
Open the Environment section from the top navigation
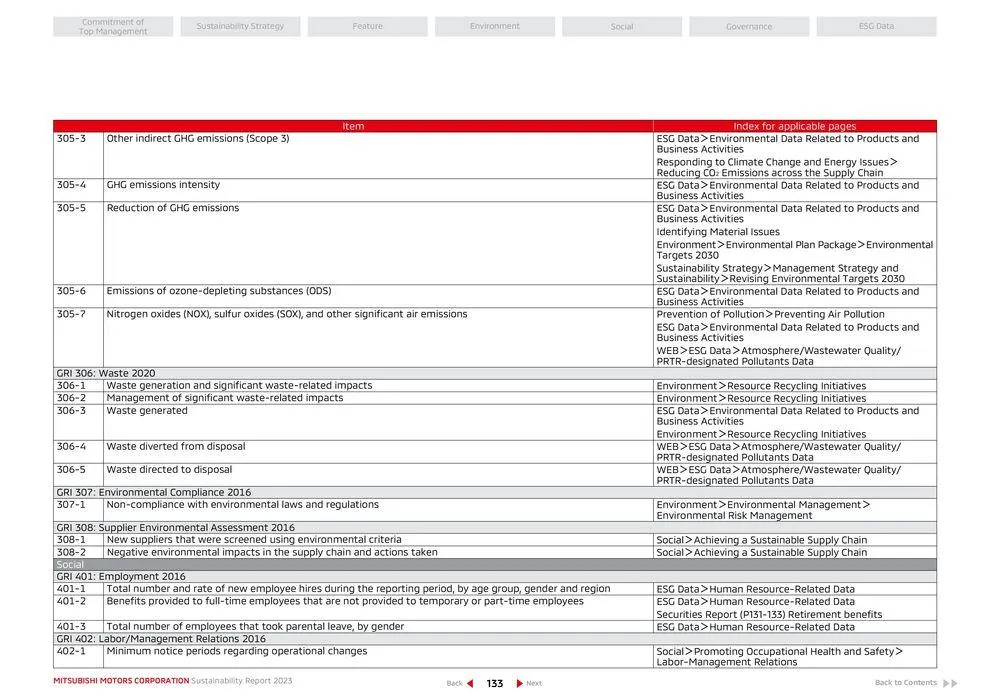point(494,25)
